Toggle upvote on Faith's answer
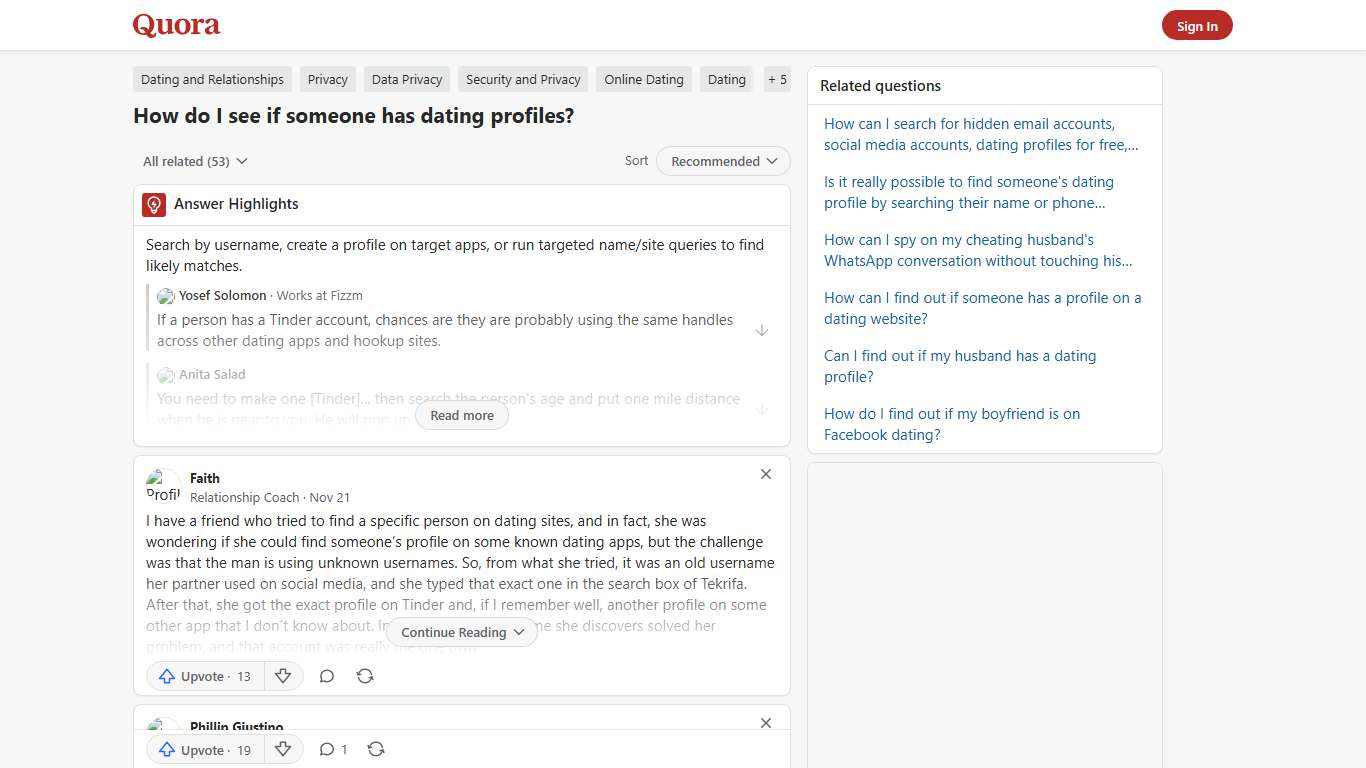Viewport: 1366px width, 768px height. 203,676
